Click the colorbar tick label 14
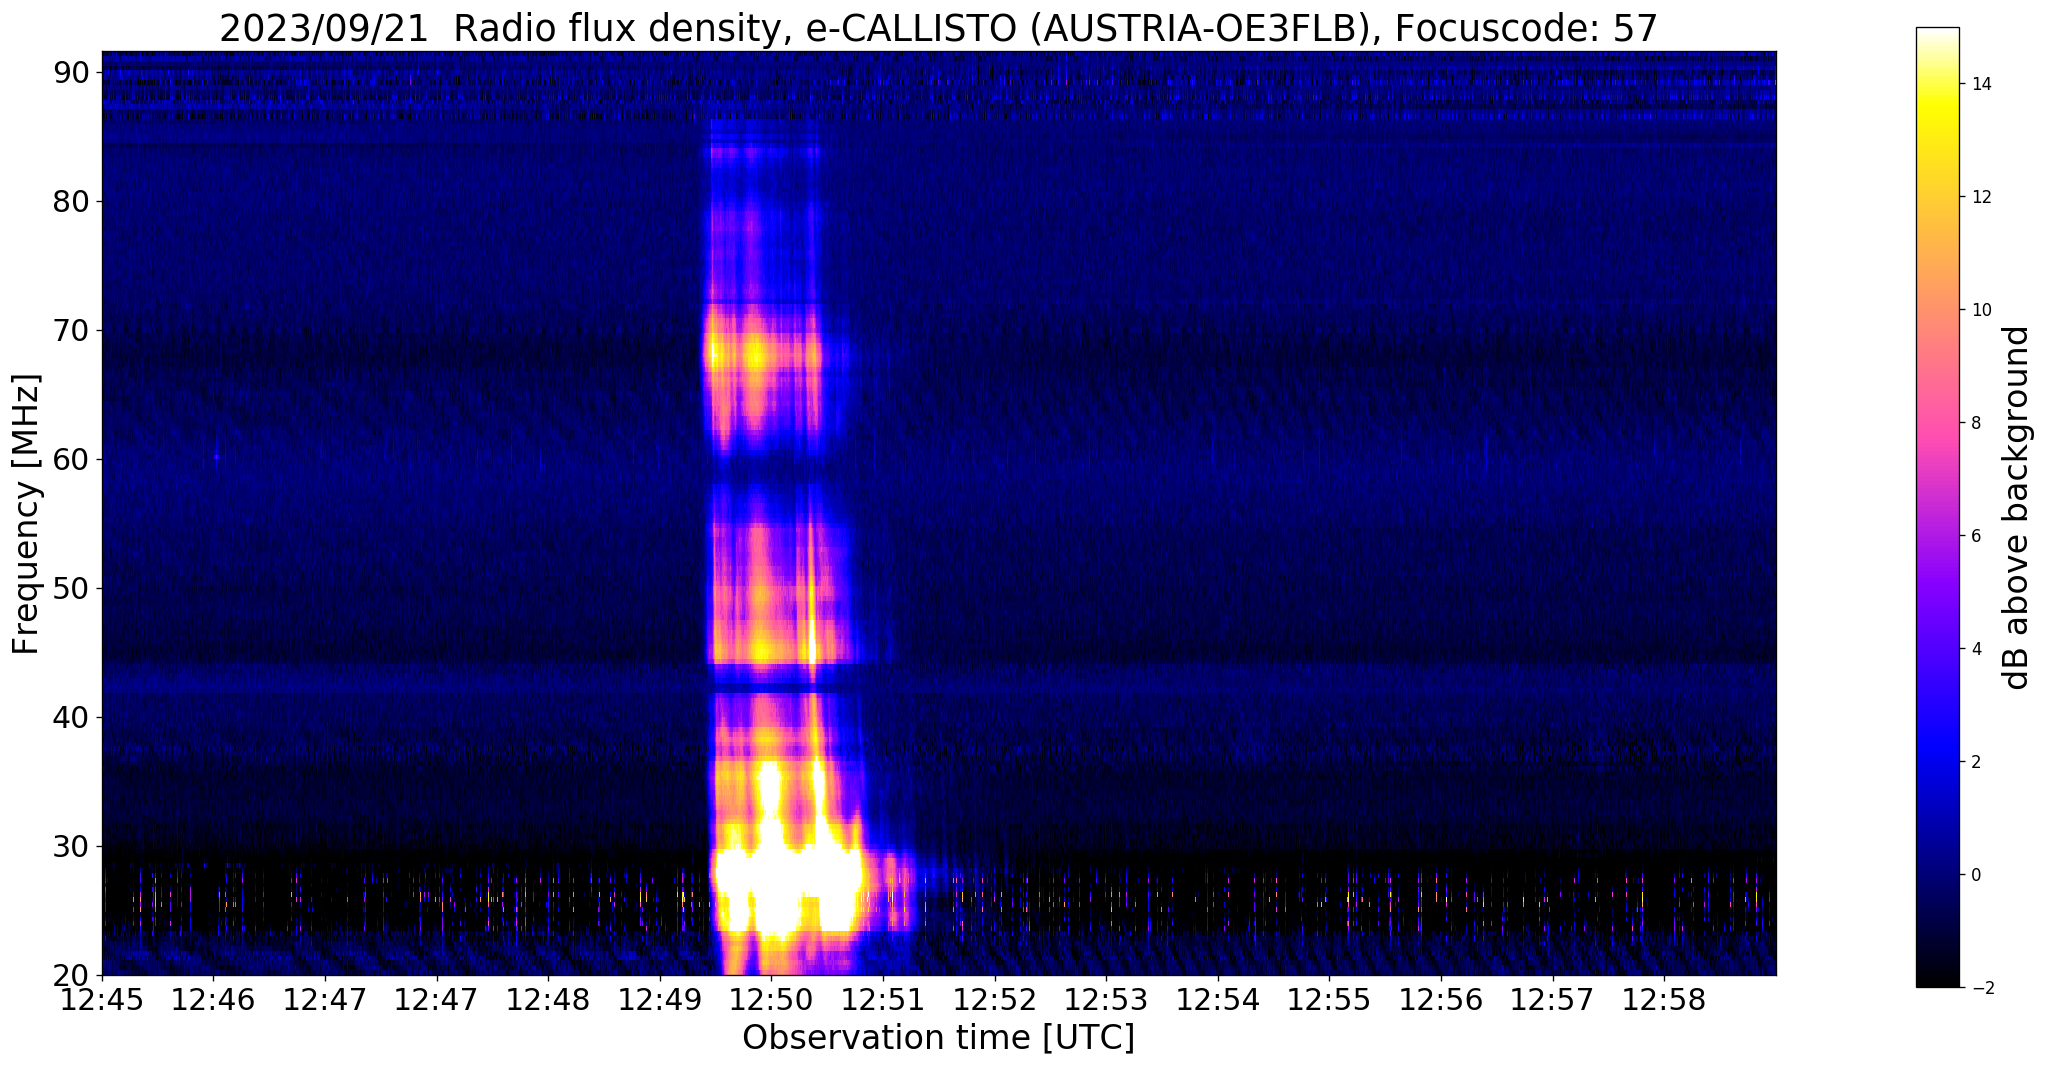 (1981, 84)
